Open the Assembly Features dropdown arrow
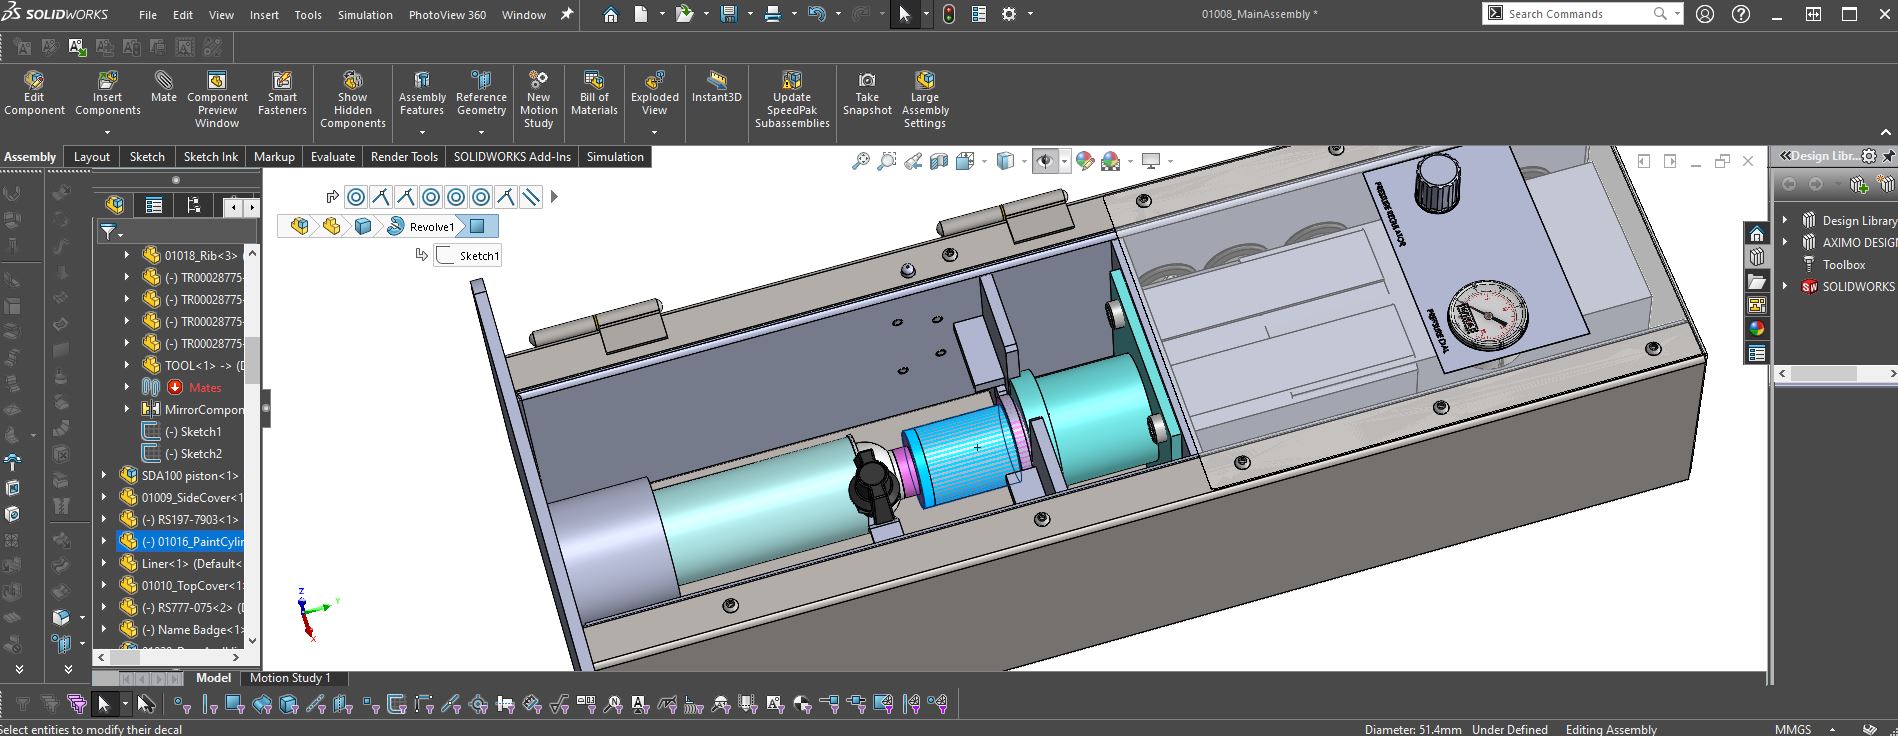This screenshot has width=1898, height=736. tap(422, 132)
